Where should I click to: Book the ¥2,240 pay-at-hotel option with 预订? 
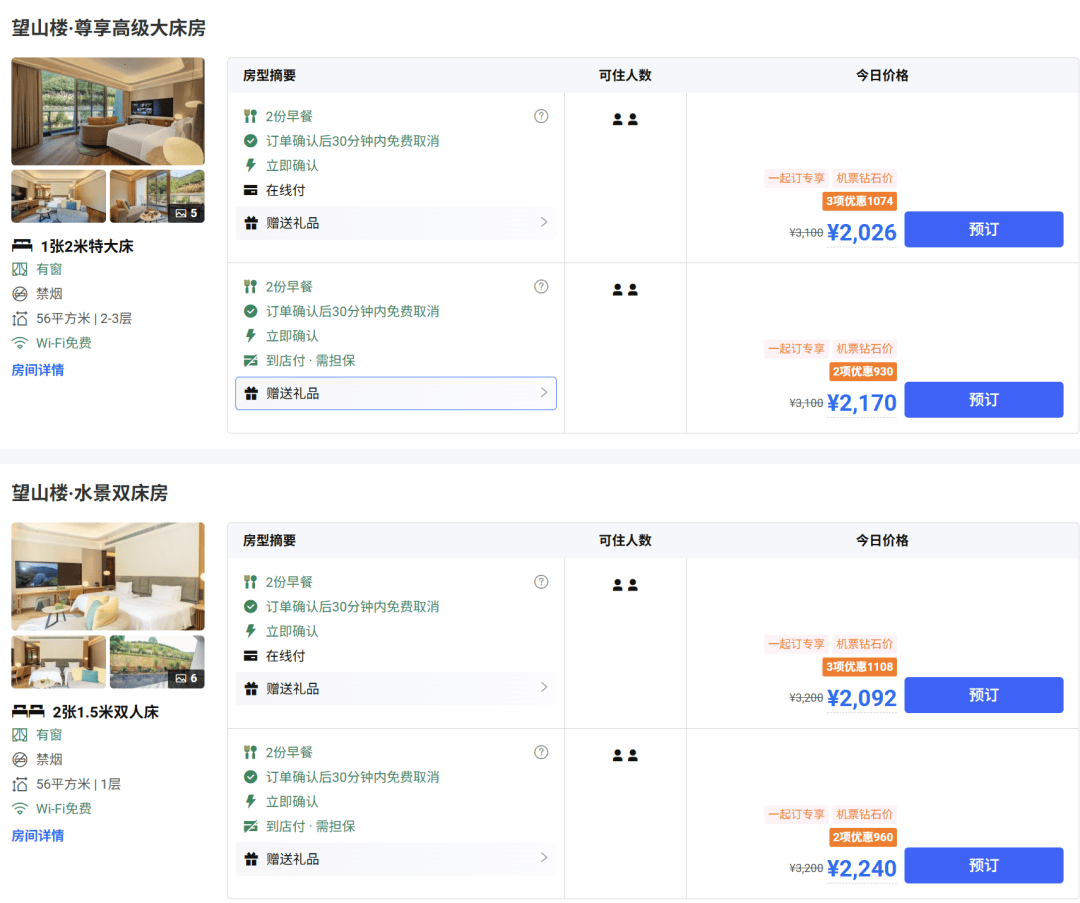click(x=984, y=865)
